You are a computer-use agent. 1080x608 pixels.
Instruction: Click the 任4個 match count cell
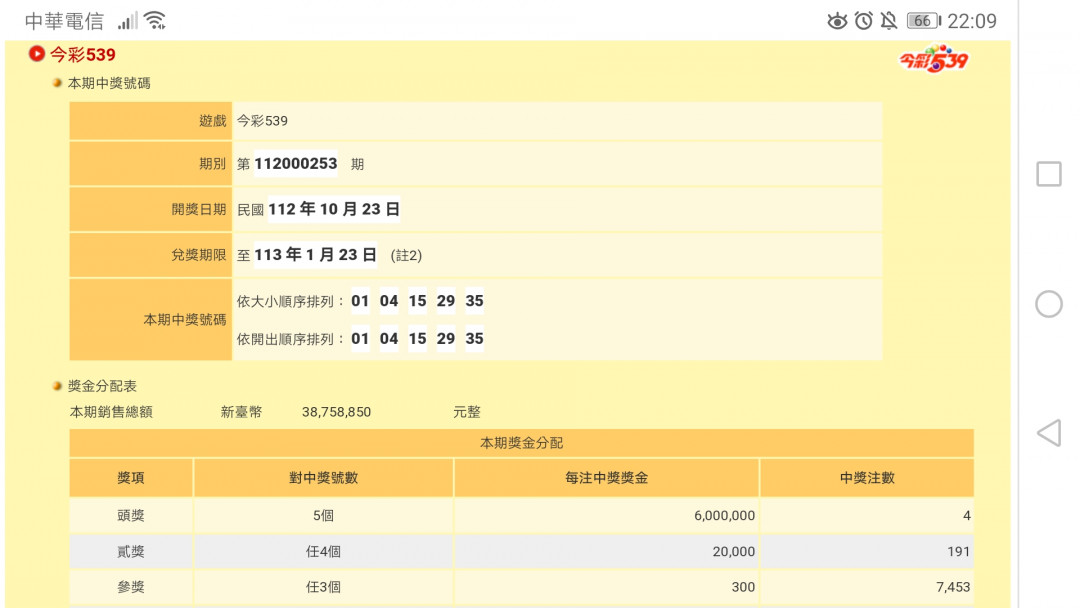tap(324, 552)
